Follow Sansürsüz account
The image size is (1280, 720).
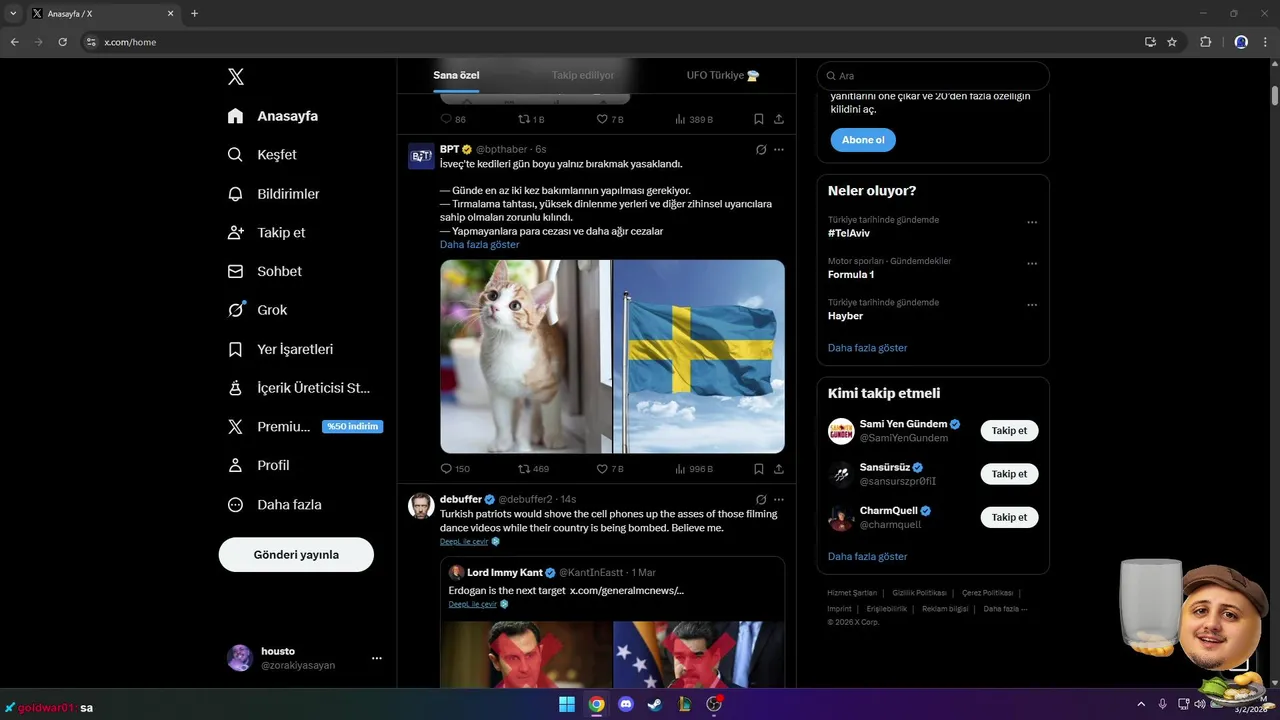pos(1009,474)
